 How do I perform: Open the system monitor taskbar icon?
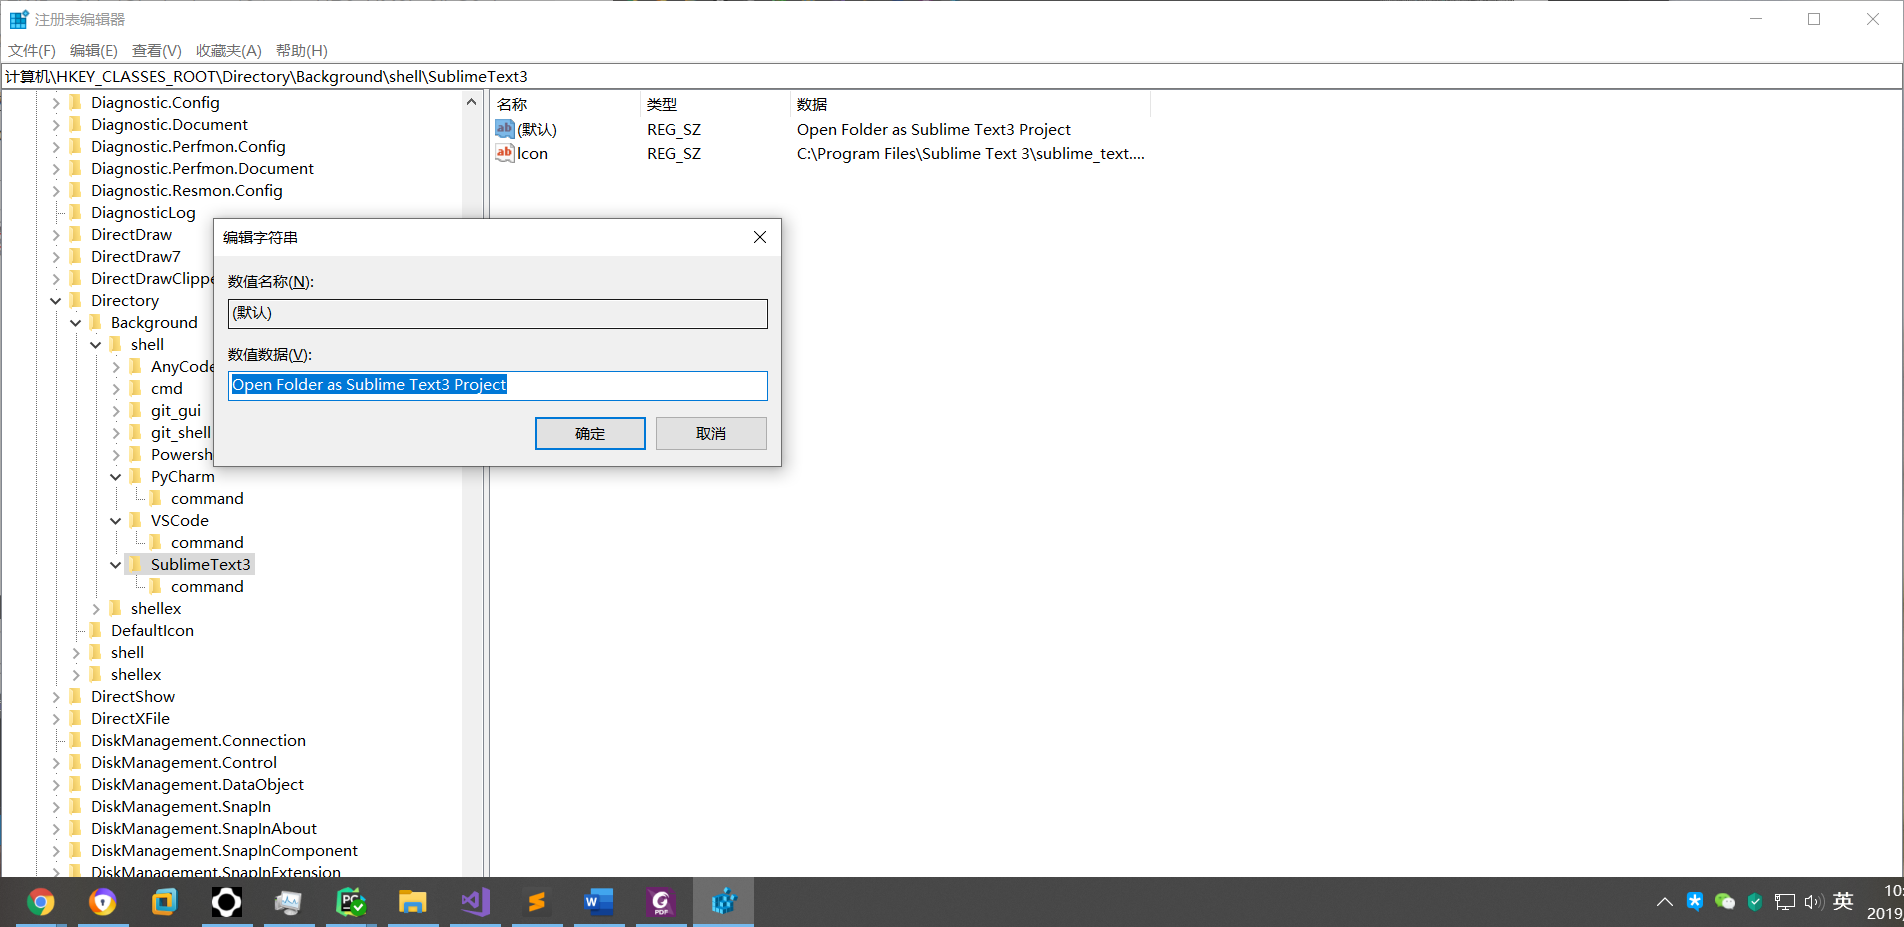point(288,903)
